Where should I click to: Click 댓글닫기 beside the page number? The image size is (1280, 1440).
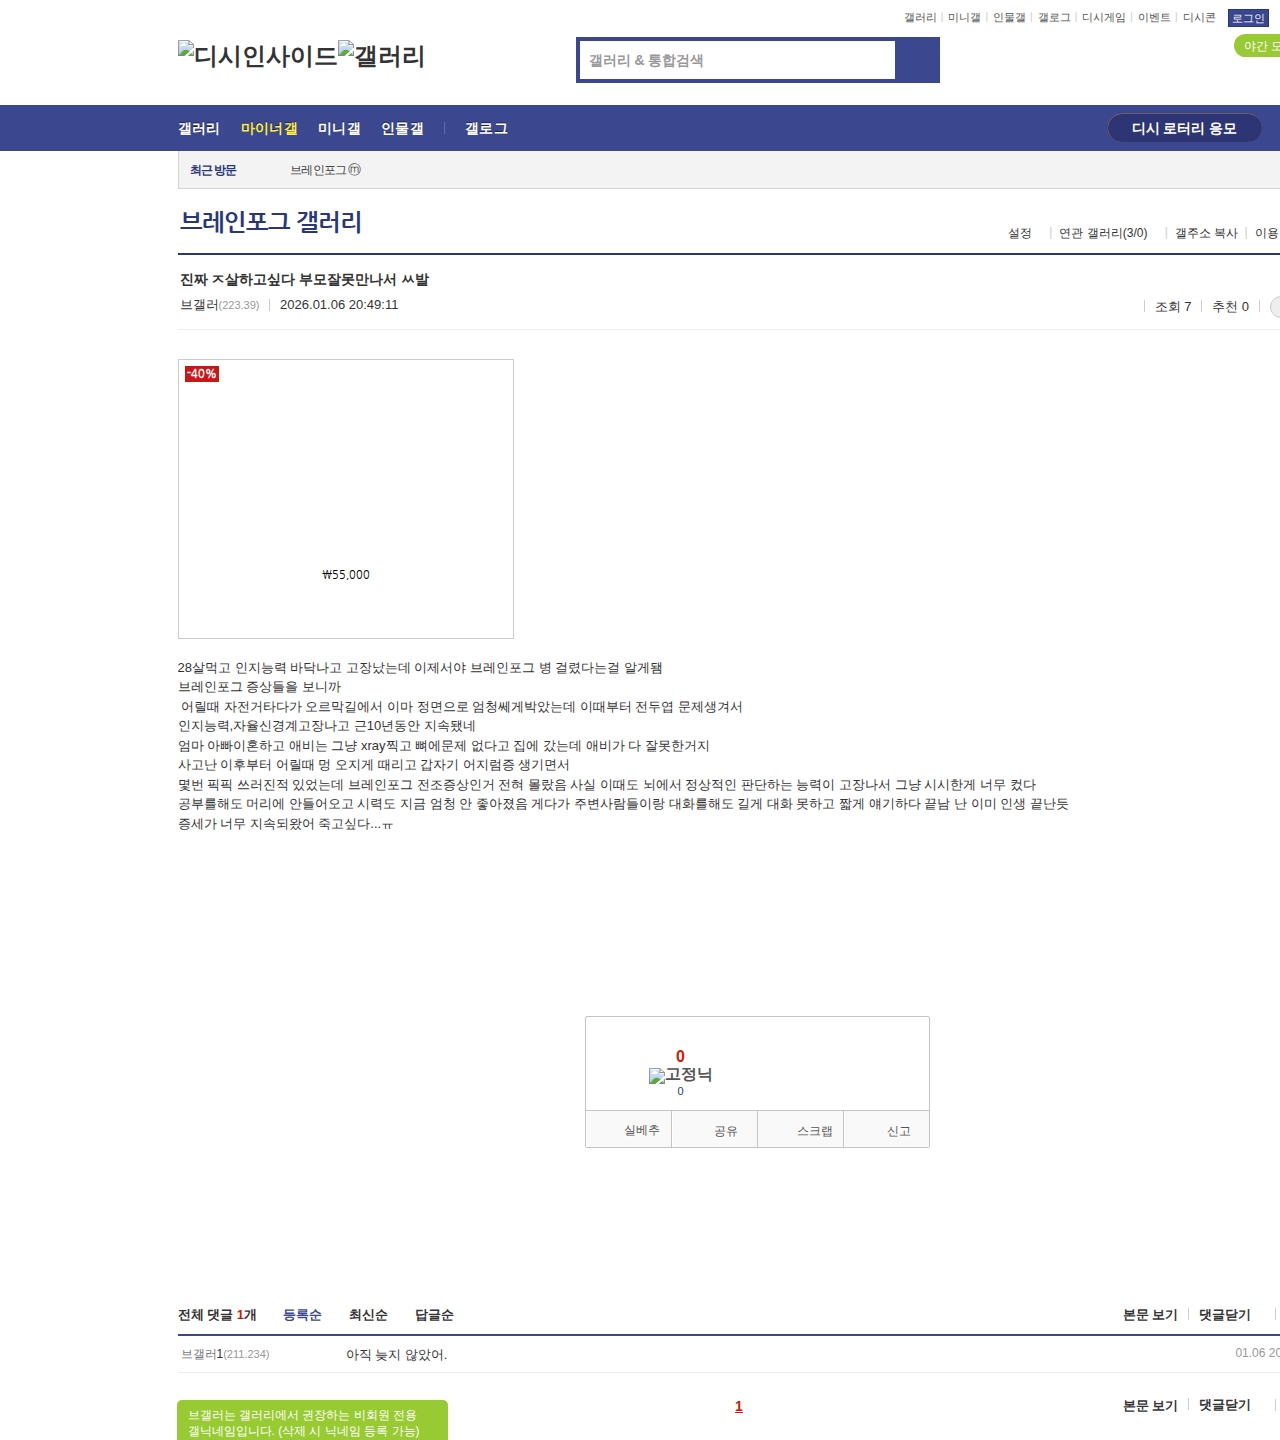(1225, 1405)
